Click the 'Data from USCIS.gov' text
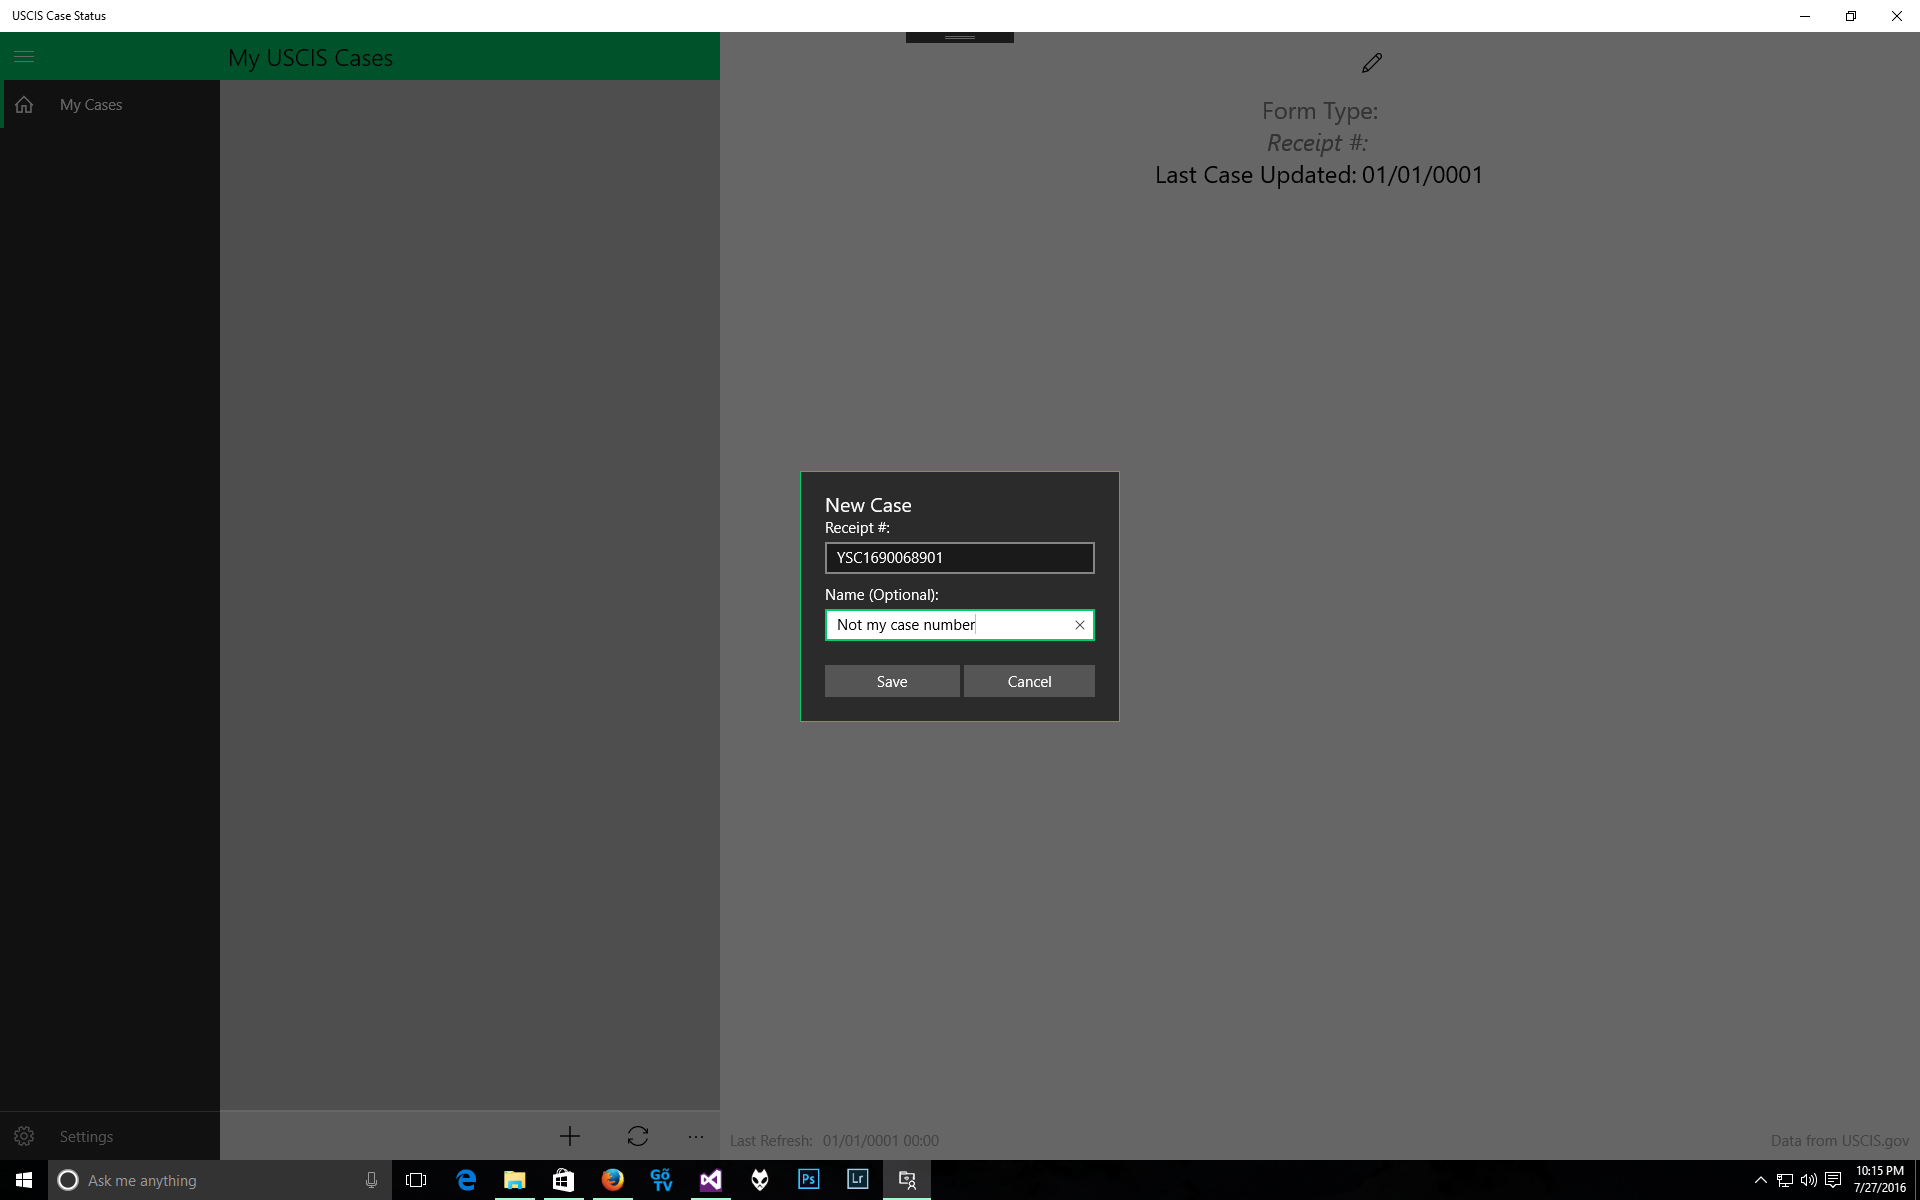 [x=1840, y=1141]
